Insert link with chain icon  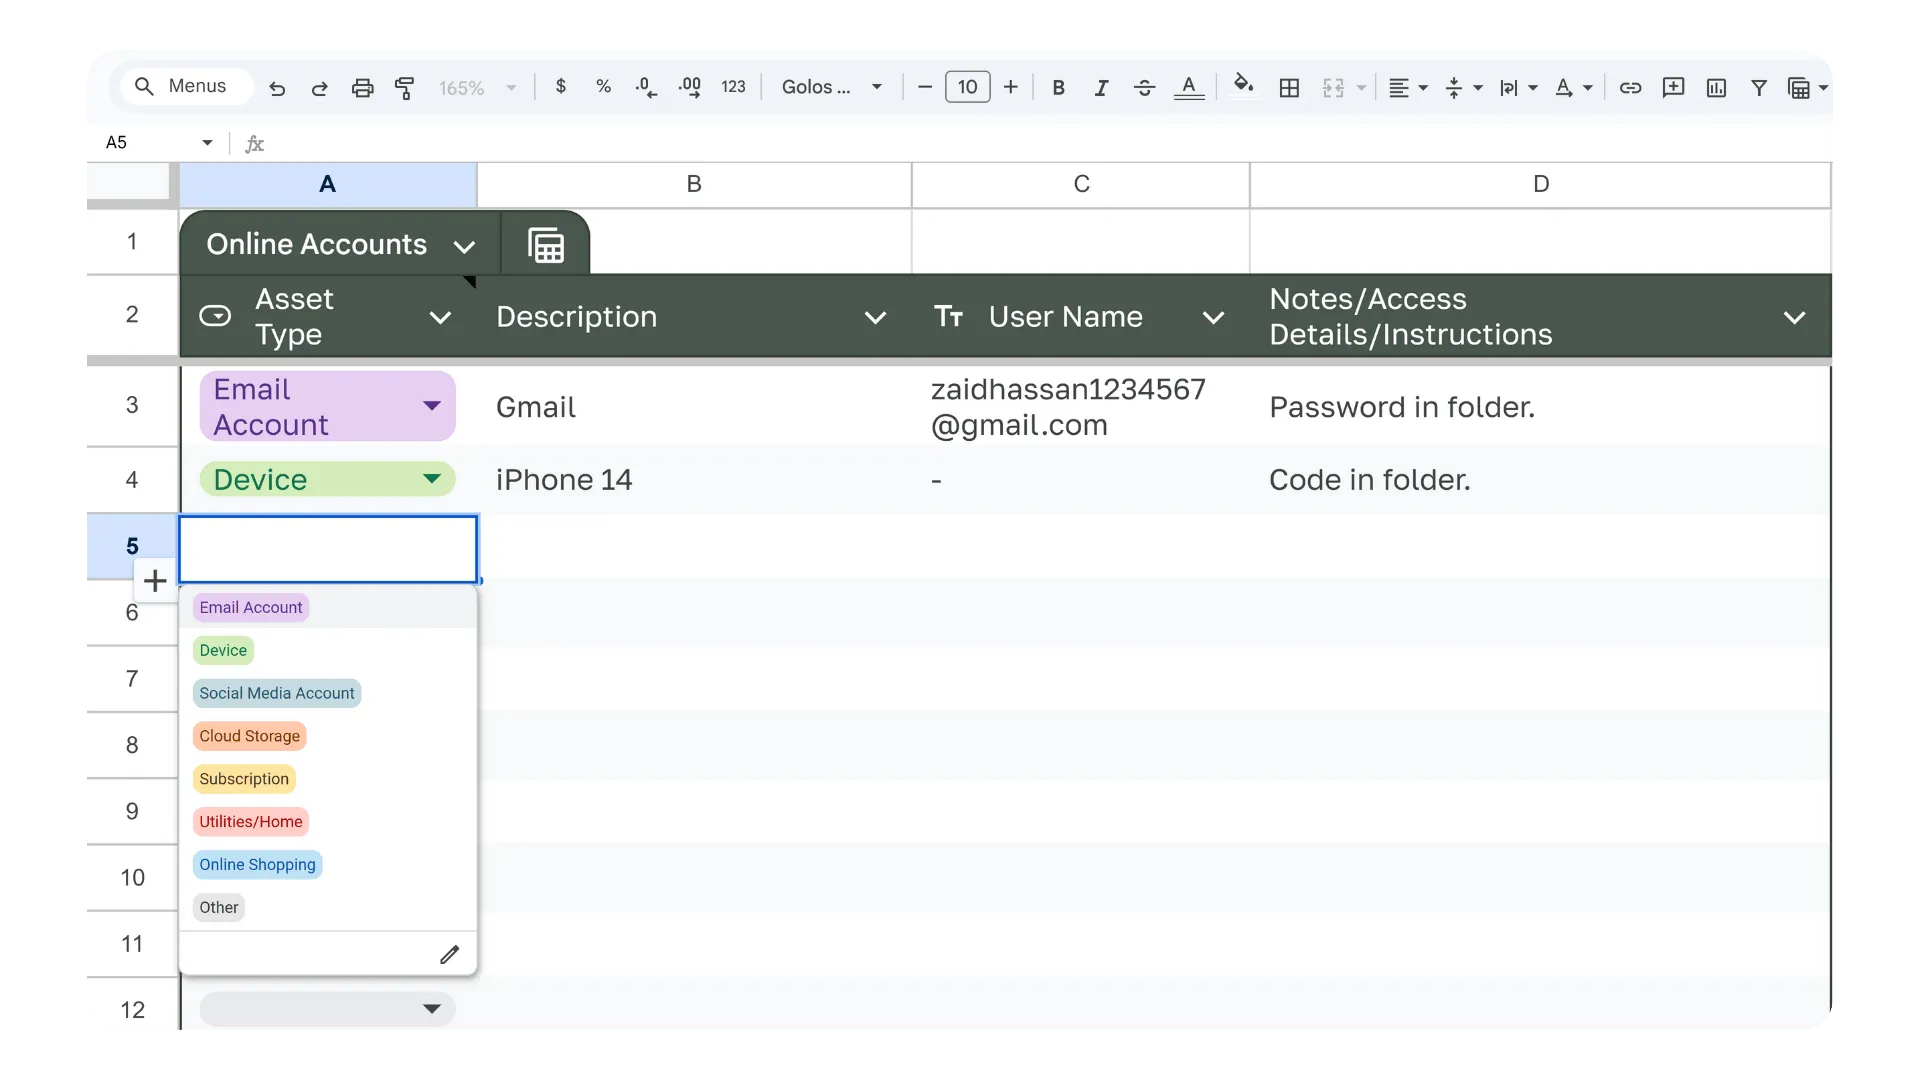(1630, 88)
